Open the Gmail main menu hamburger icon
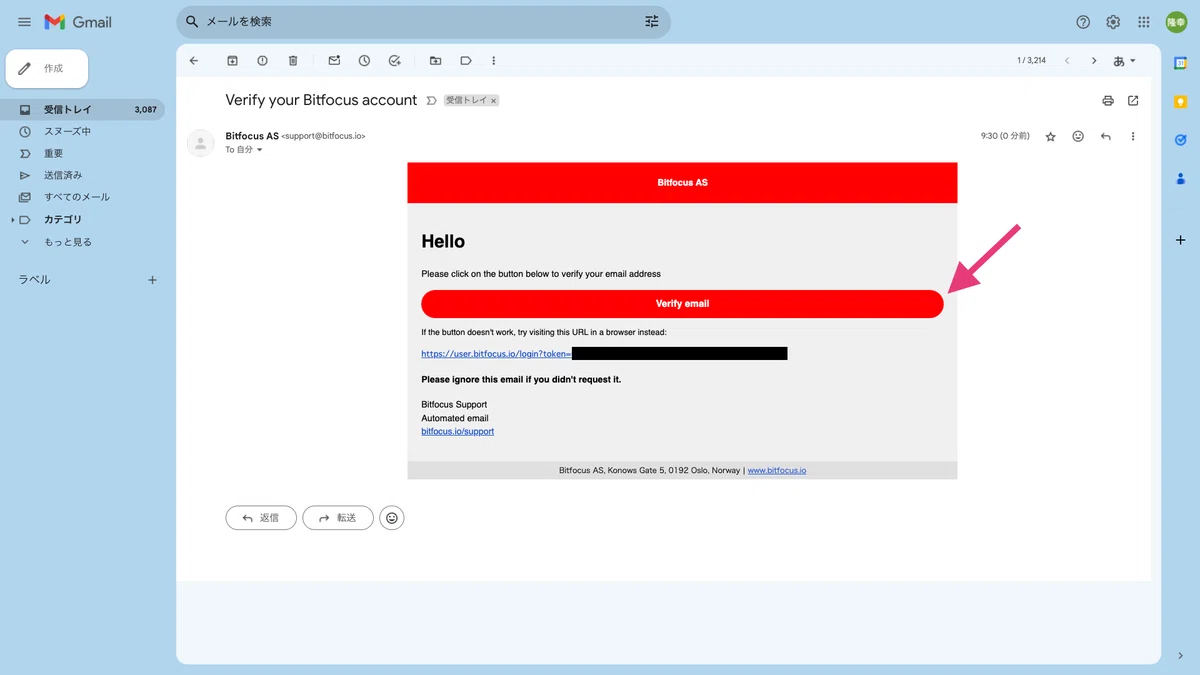This screenshot has width=1200, height=675. [x=24, y=22]
